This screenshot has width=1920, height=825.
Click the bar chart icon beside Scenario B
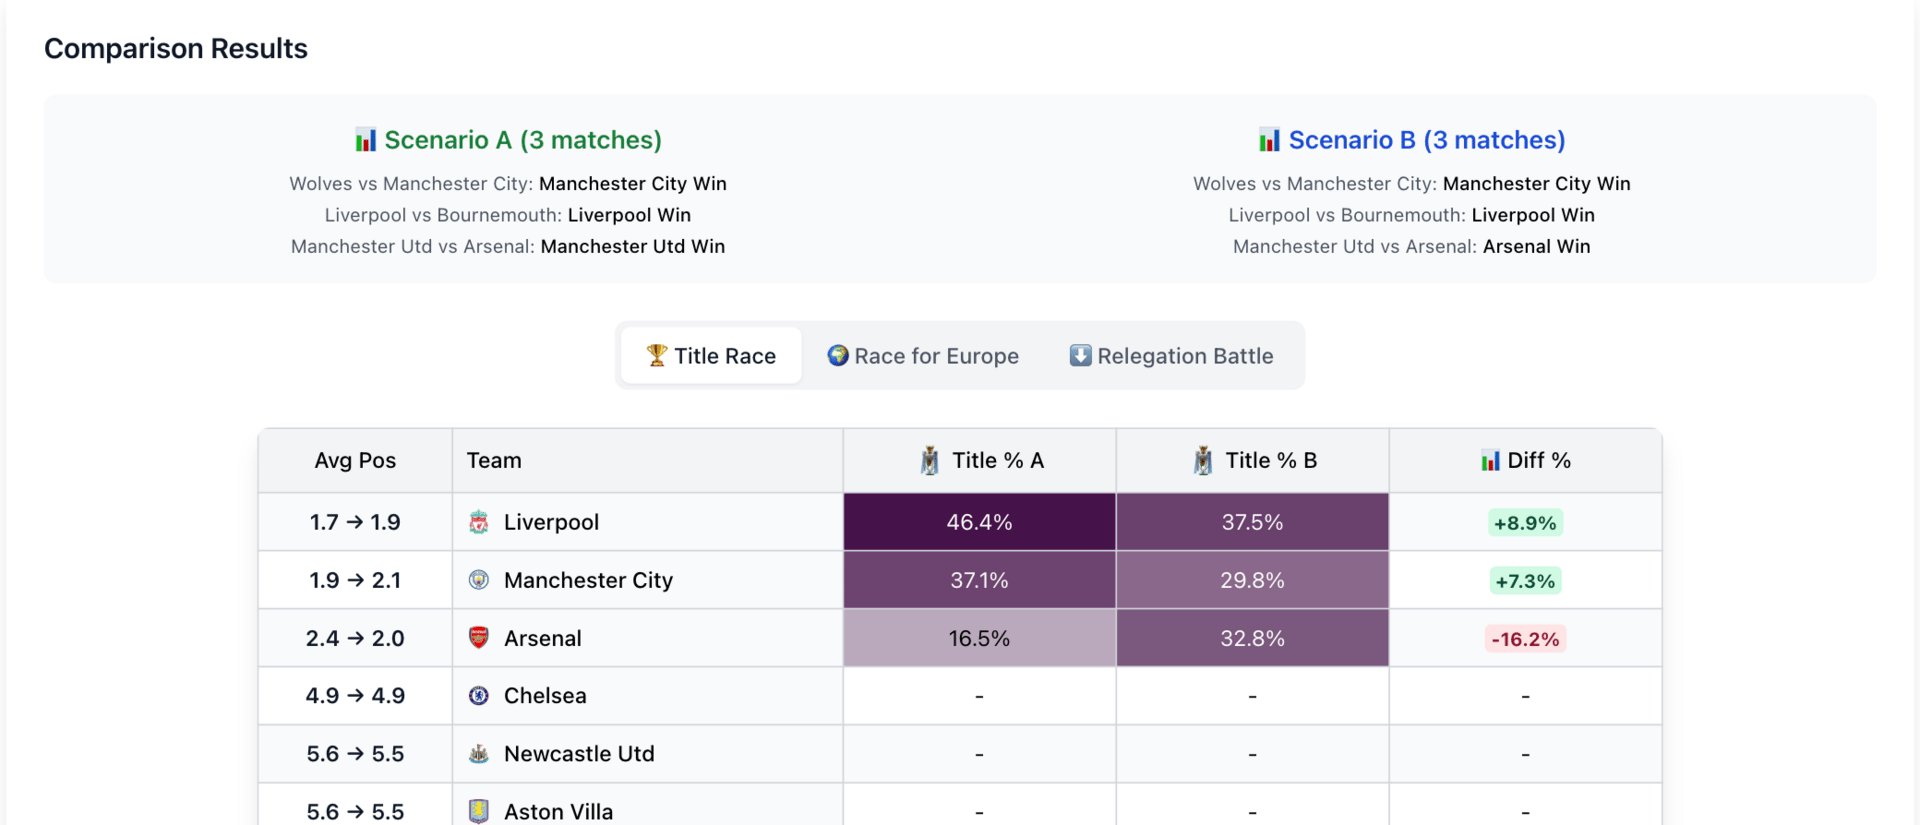tap(1269, 140)
